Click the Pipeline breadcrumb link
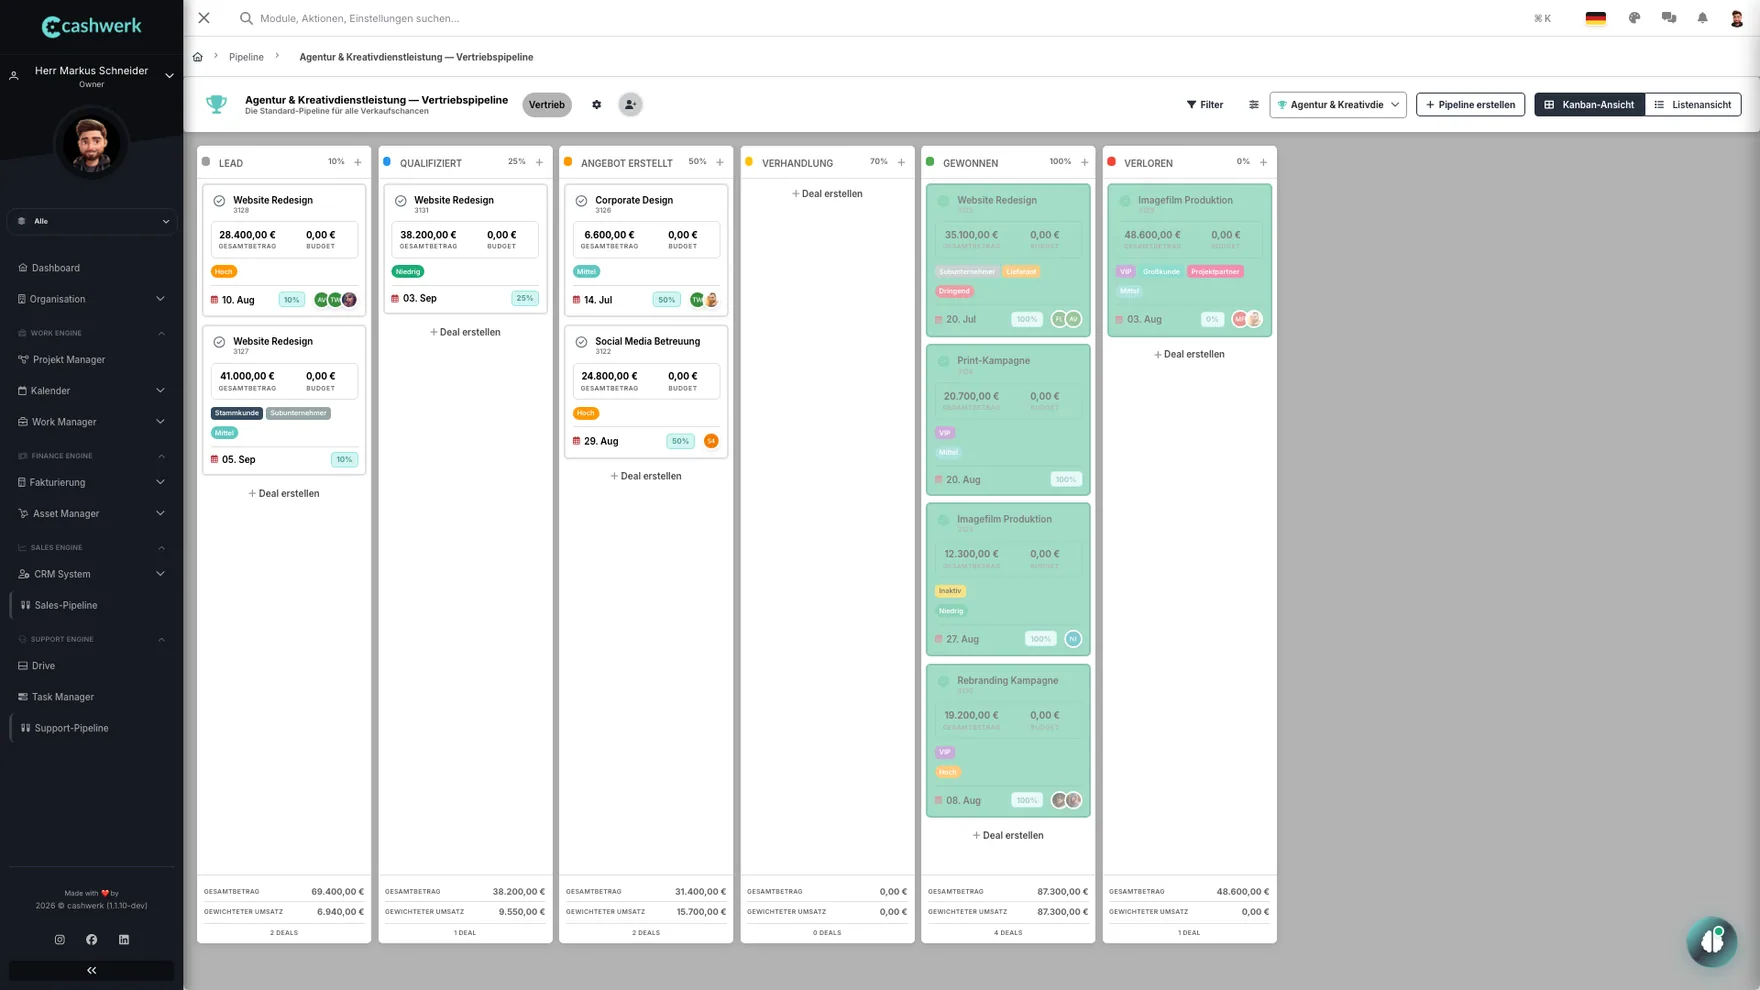Screen dimensions: 1760x990 click(x=246, y=57)
